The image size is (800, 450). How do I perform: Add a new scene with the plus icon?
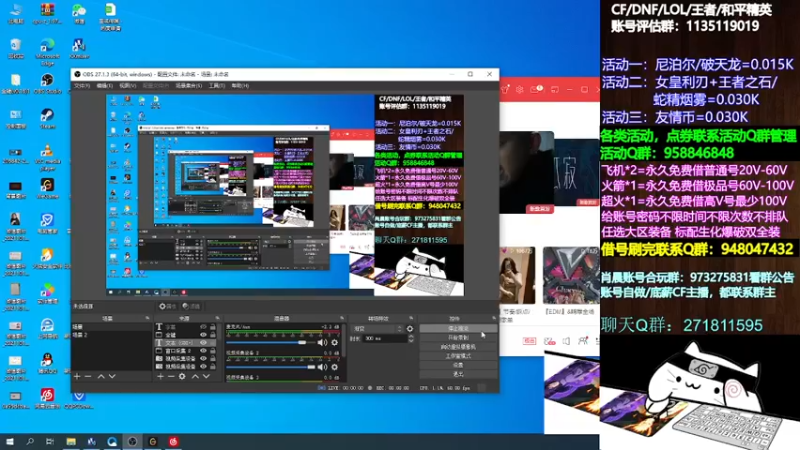pyautogui.click(x=77, y=377)
